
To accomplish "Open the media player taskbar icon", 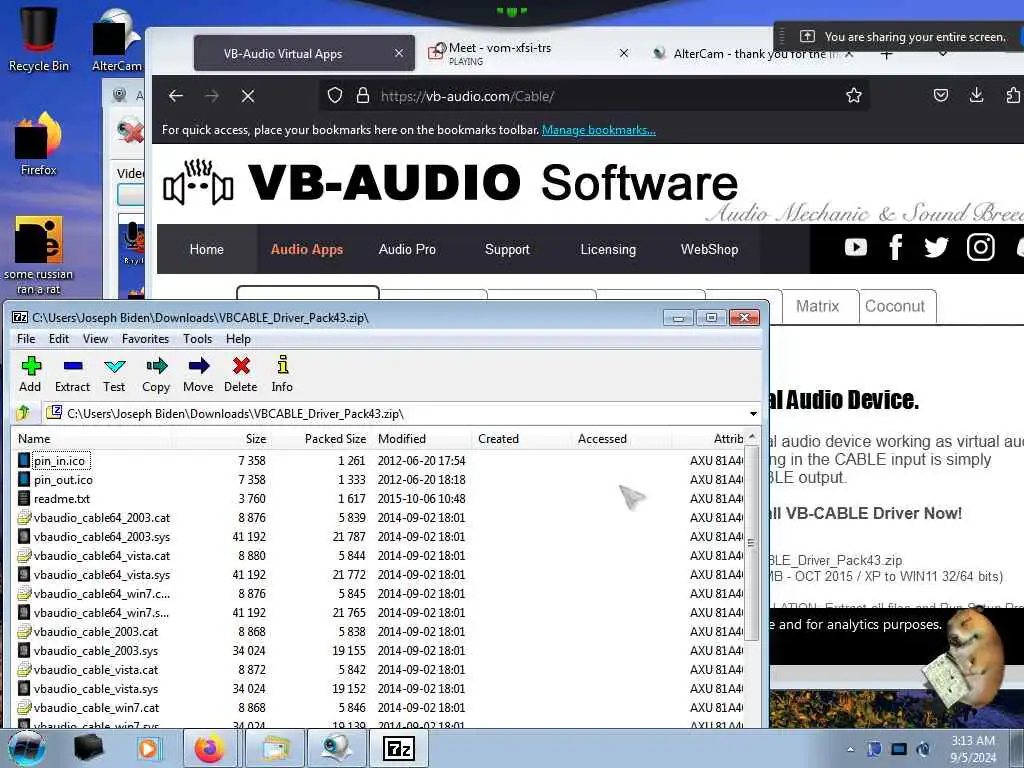I will (148, 748).
